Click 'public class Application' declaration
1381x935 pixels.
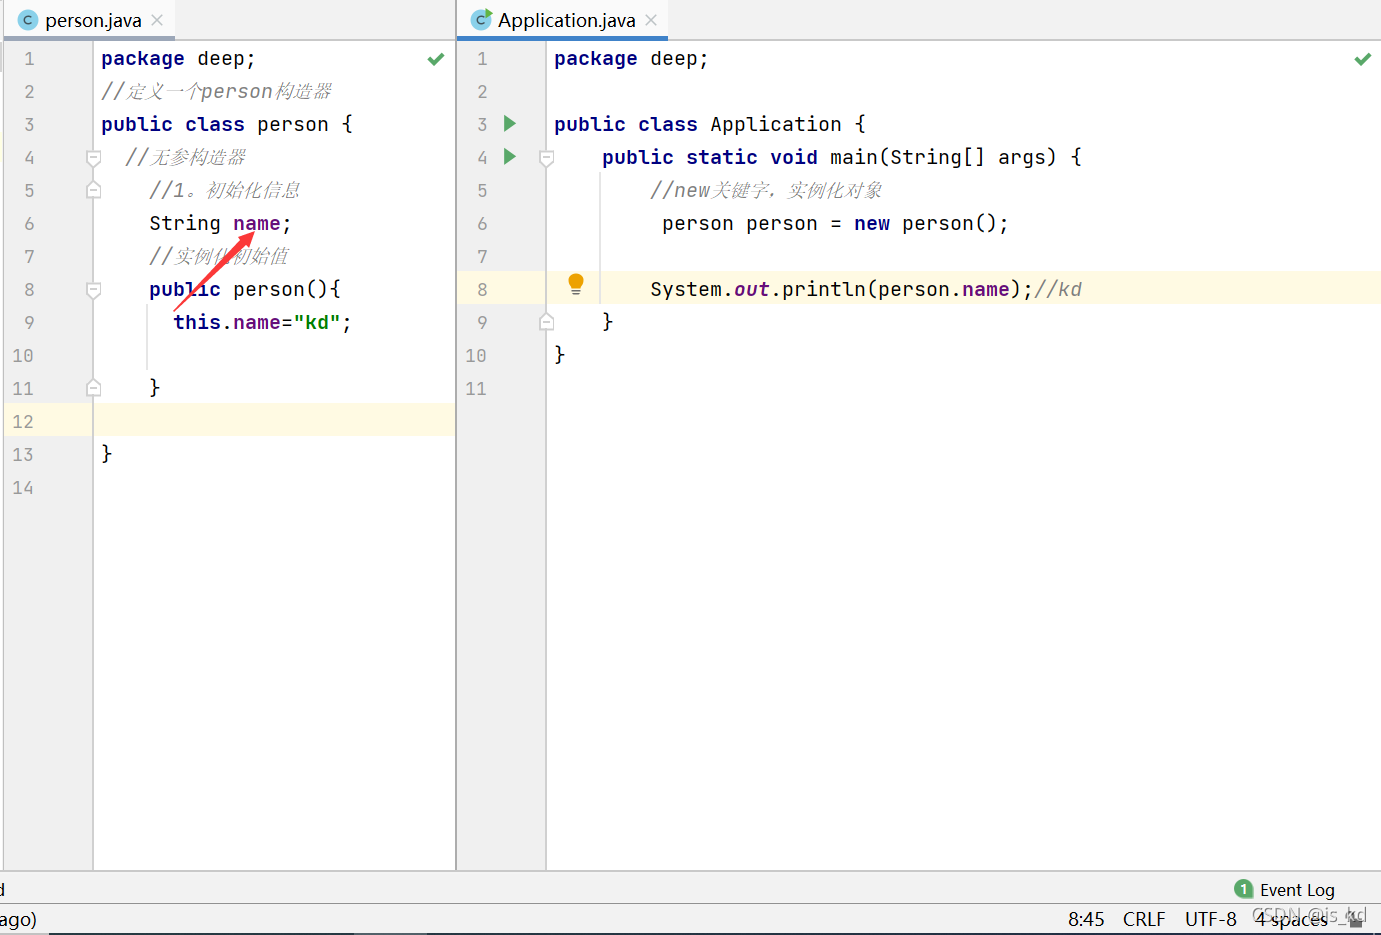coord(698,124)
